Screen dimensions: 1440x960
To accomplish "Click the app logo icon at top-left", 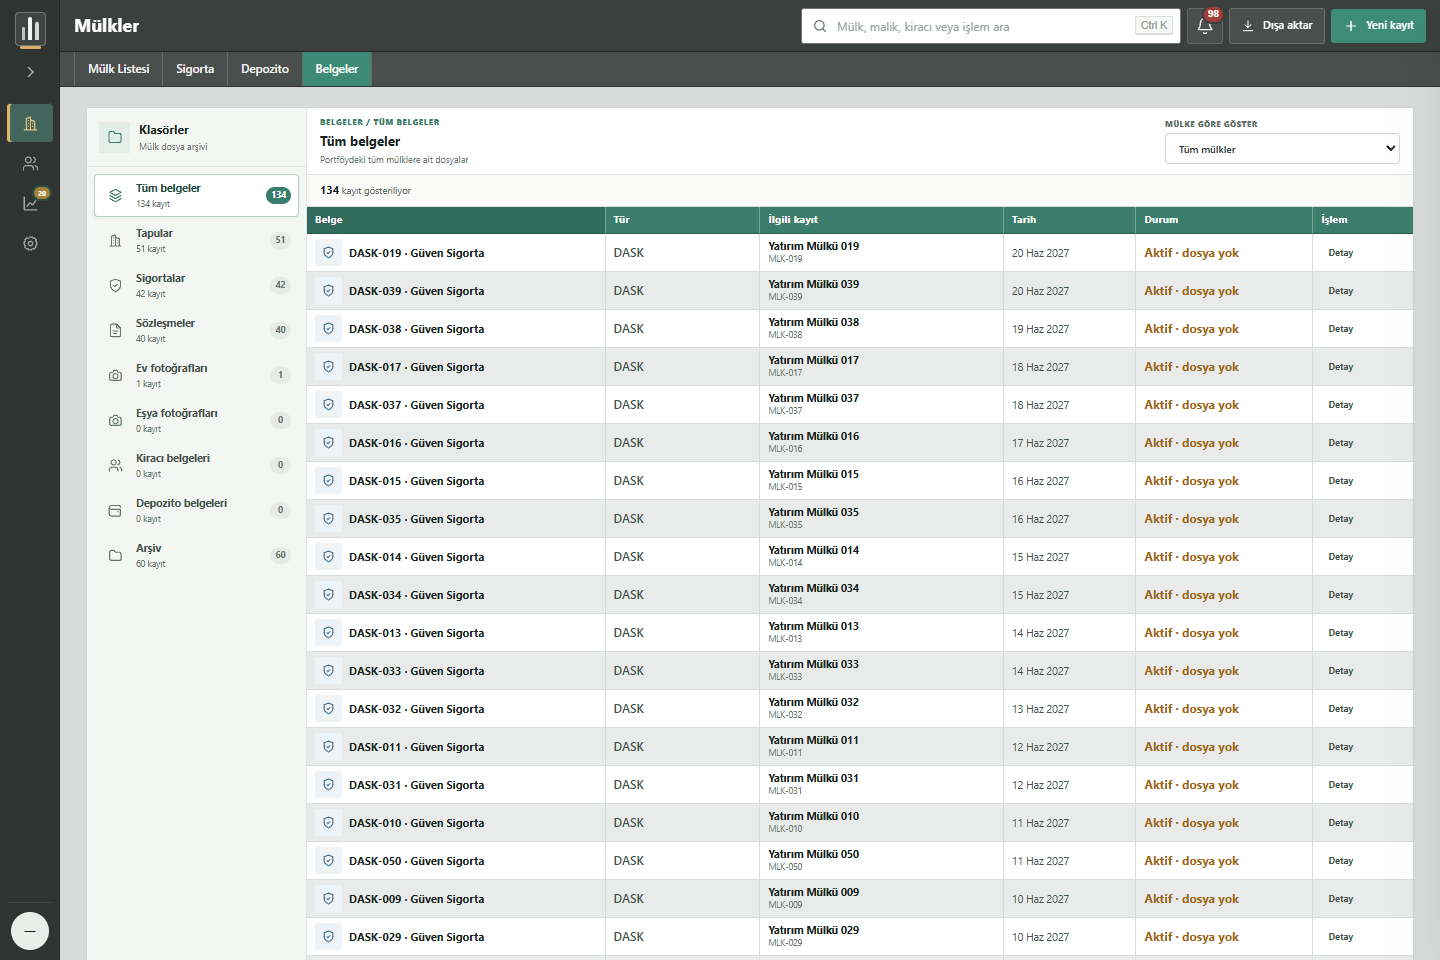I will (x=30, y=29).
